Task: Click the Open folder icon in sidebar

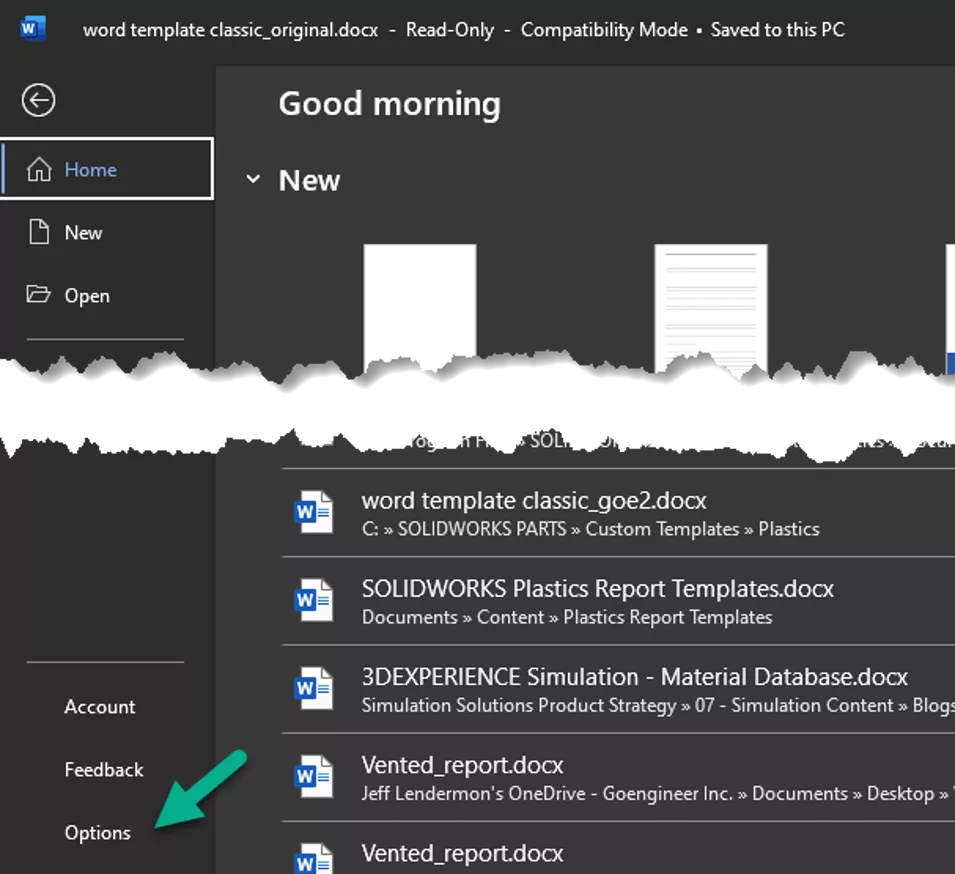Action: 38,294
